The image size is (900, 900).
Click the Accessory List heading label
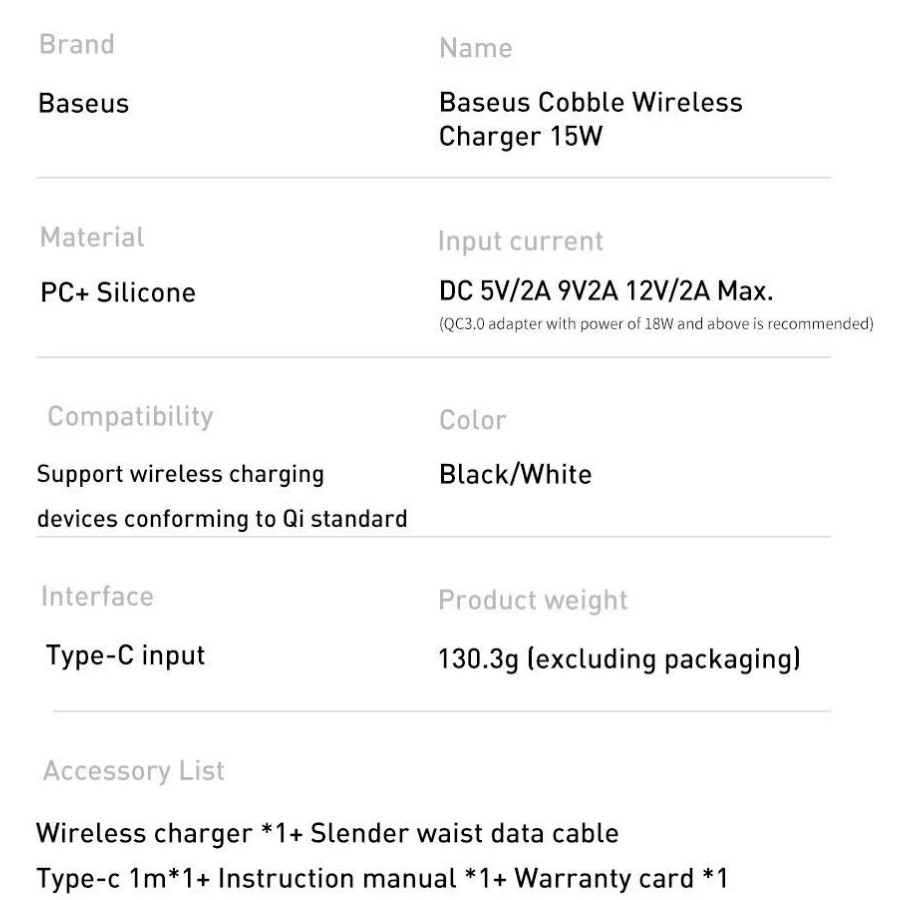point(134,771)
